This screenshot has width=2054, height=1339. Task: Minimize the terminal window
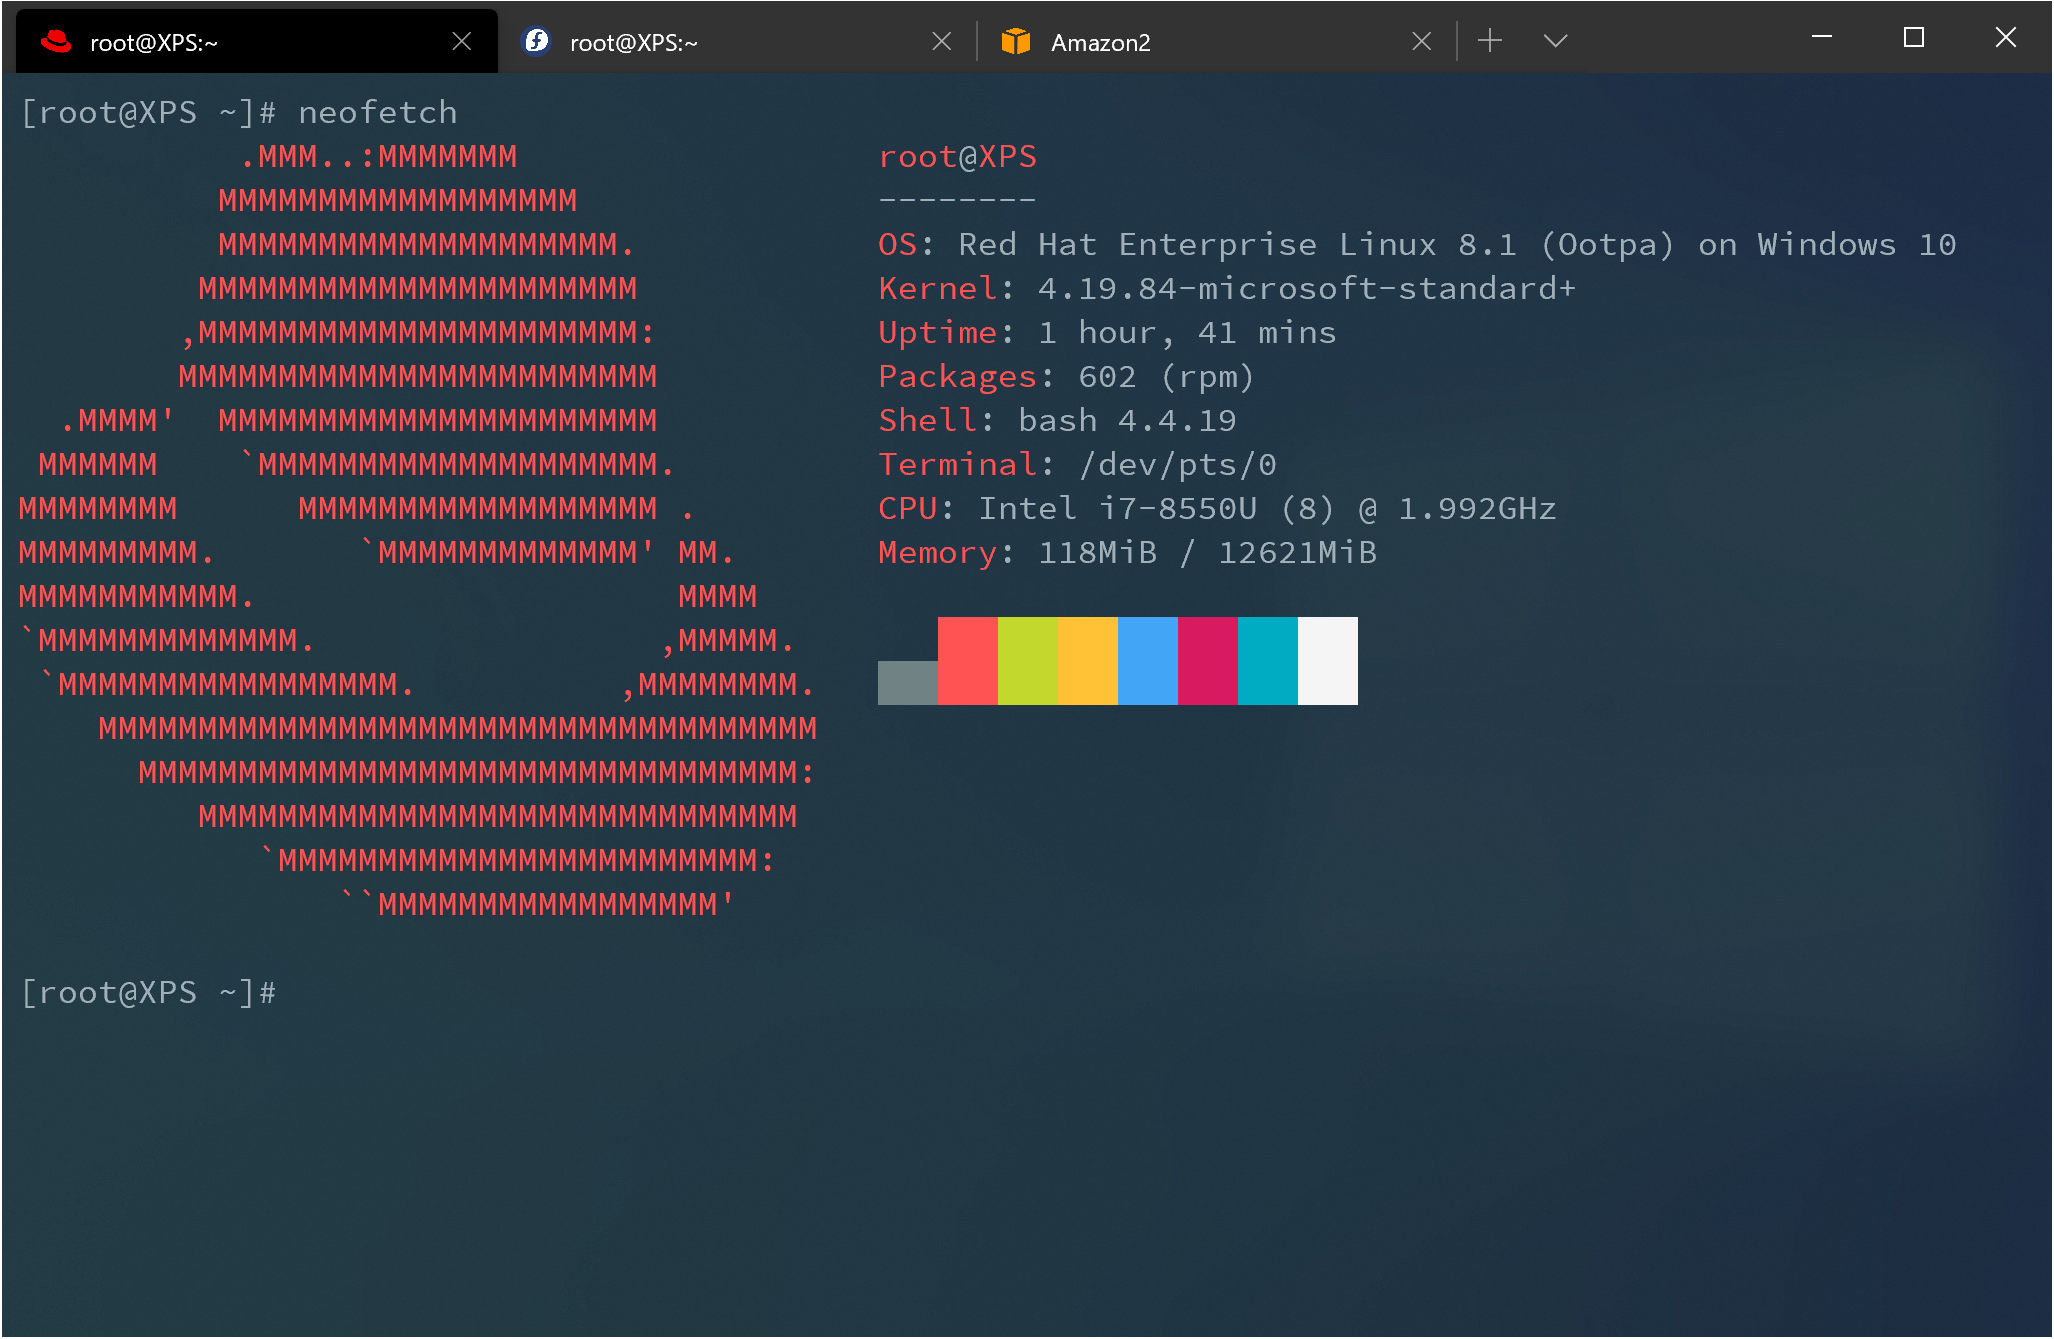click(1822, 38)
